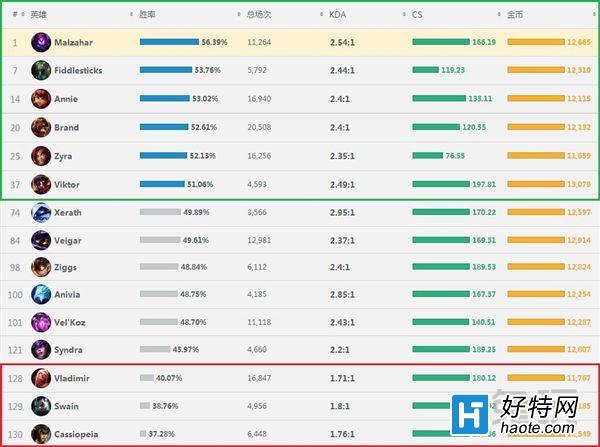Open the Fiddlesticks name link
Image resolution: width=600 pixels, height=447 pixels.
(78, 70)
